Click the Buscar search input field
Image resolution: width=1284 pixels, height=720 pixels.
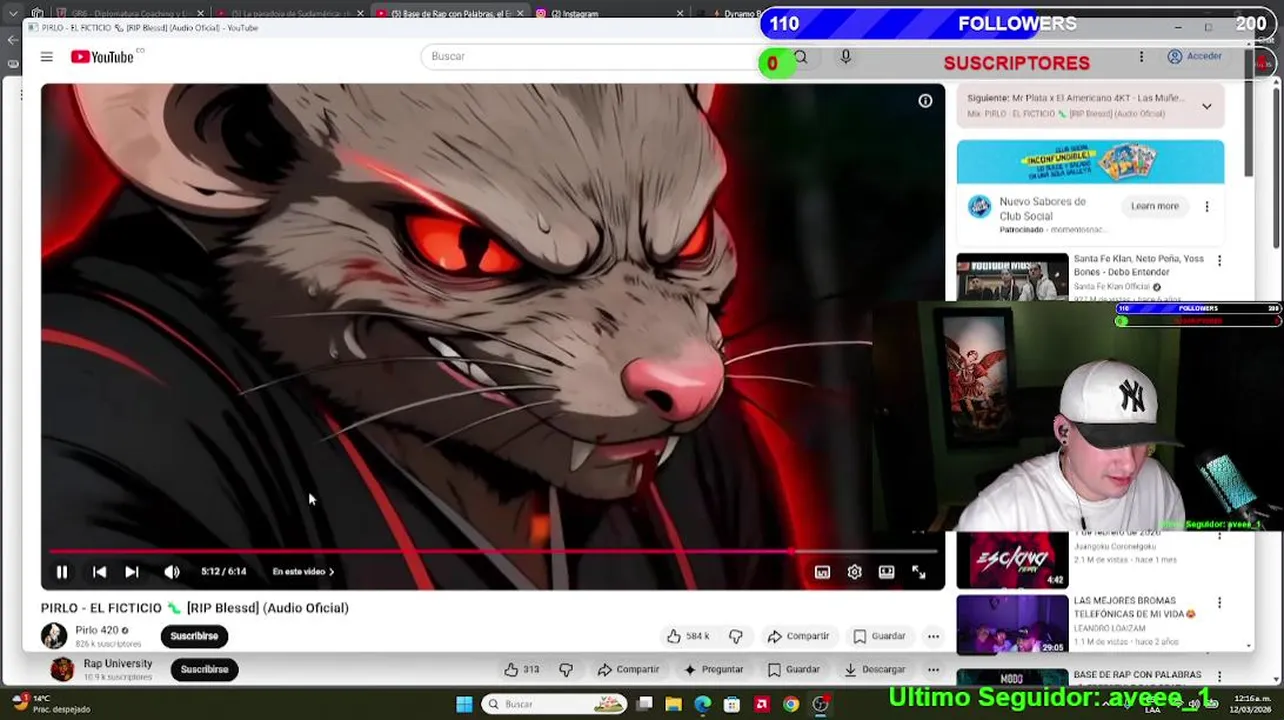coord(590,56)
